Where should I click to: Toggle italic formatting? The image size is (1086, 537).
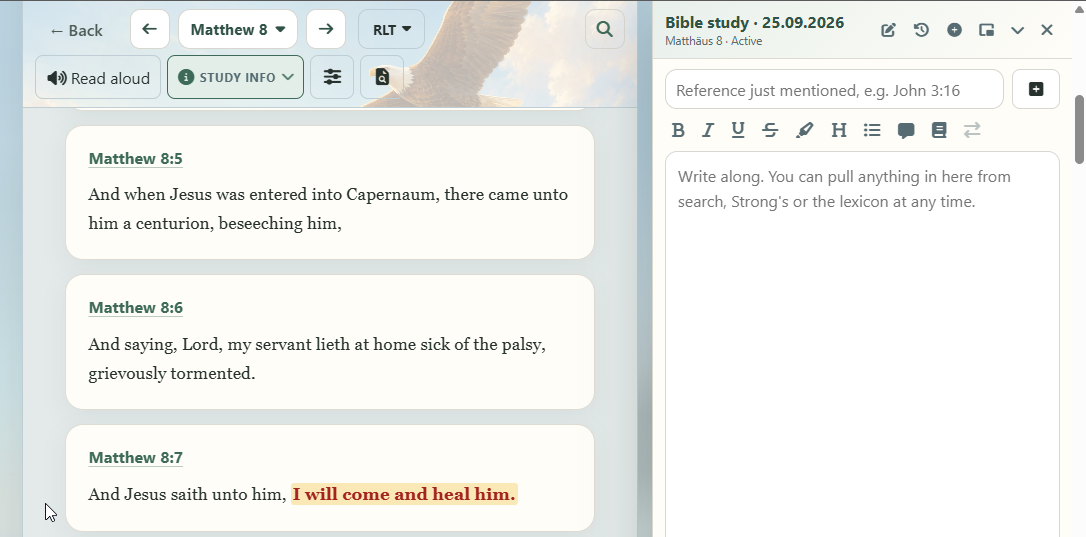tap(707, 130)
